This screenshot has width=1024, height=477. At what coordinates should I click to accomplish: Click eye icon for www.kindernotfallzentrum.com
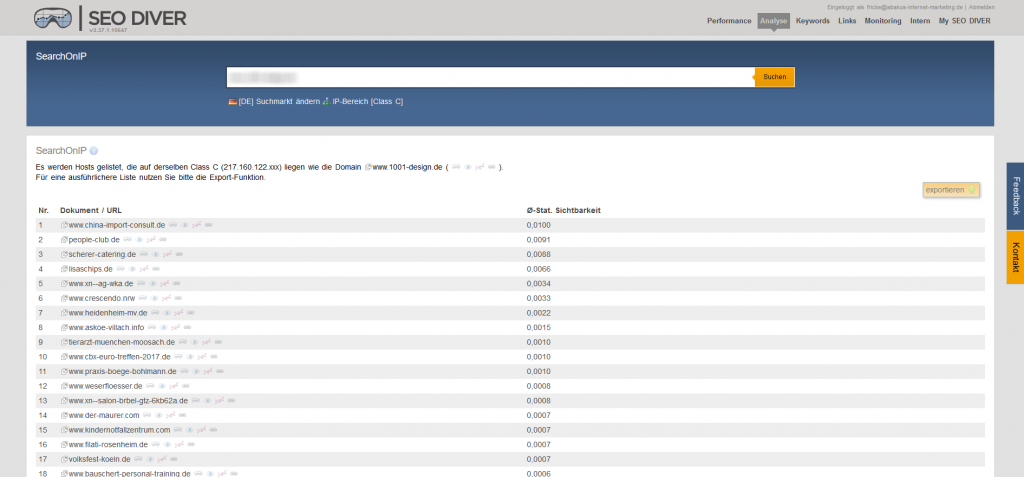click(189, 430)
